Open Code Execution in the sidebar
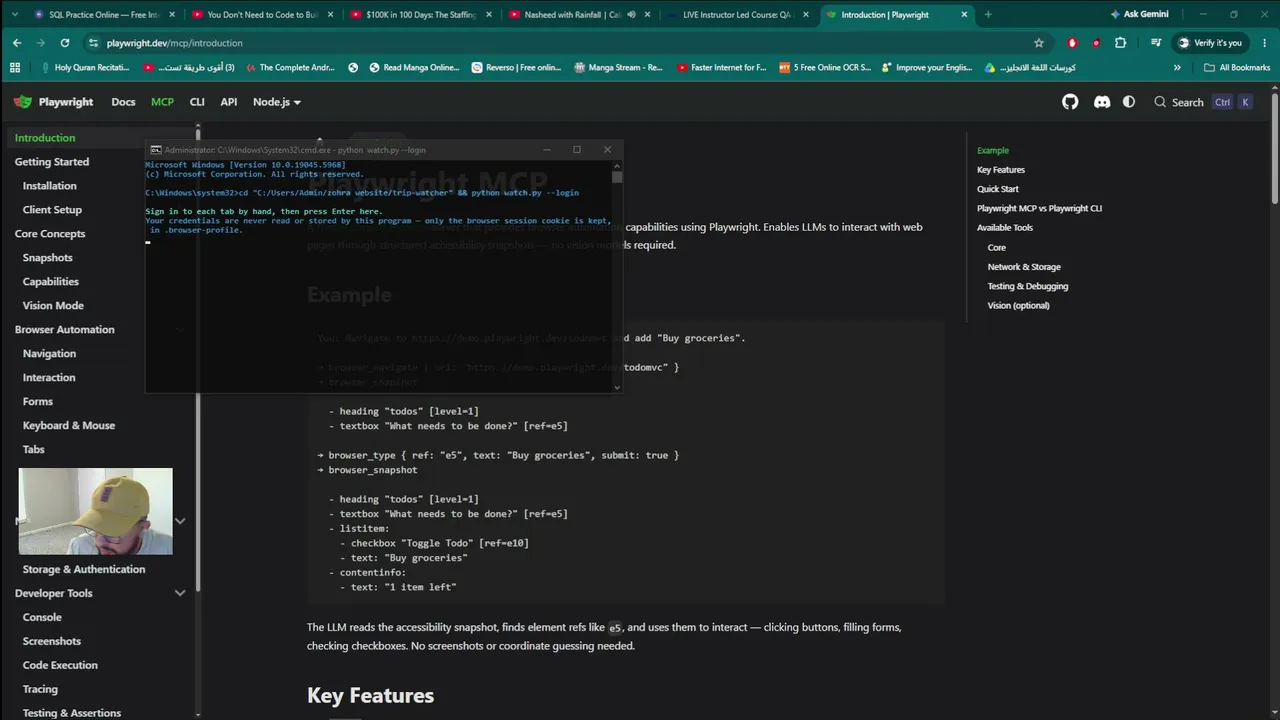Viewport: 1280px width, 720px height. coord(60,666)
